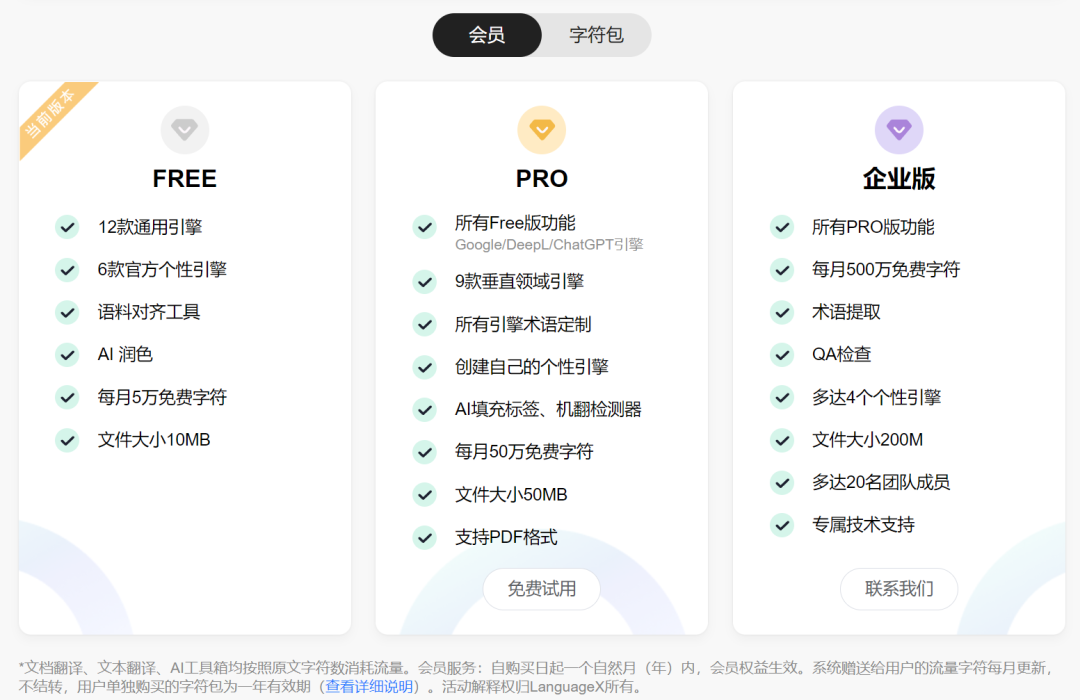Screen dimensions: 1080x700
Task: Click the 所有Free版功能 text
Action: coord(515,223)
